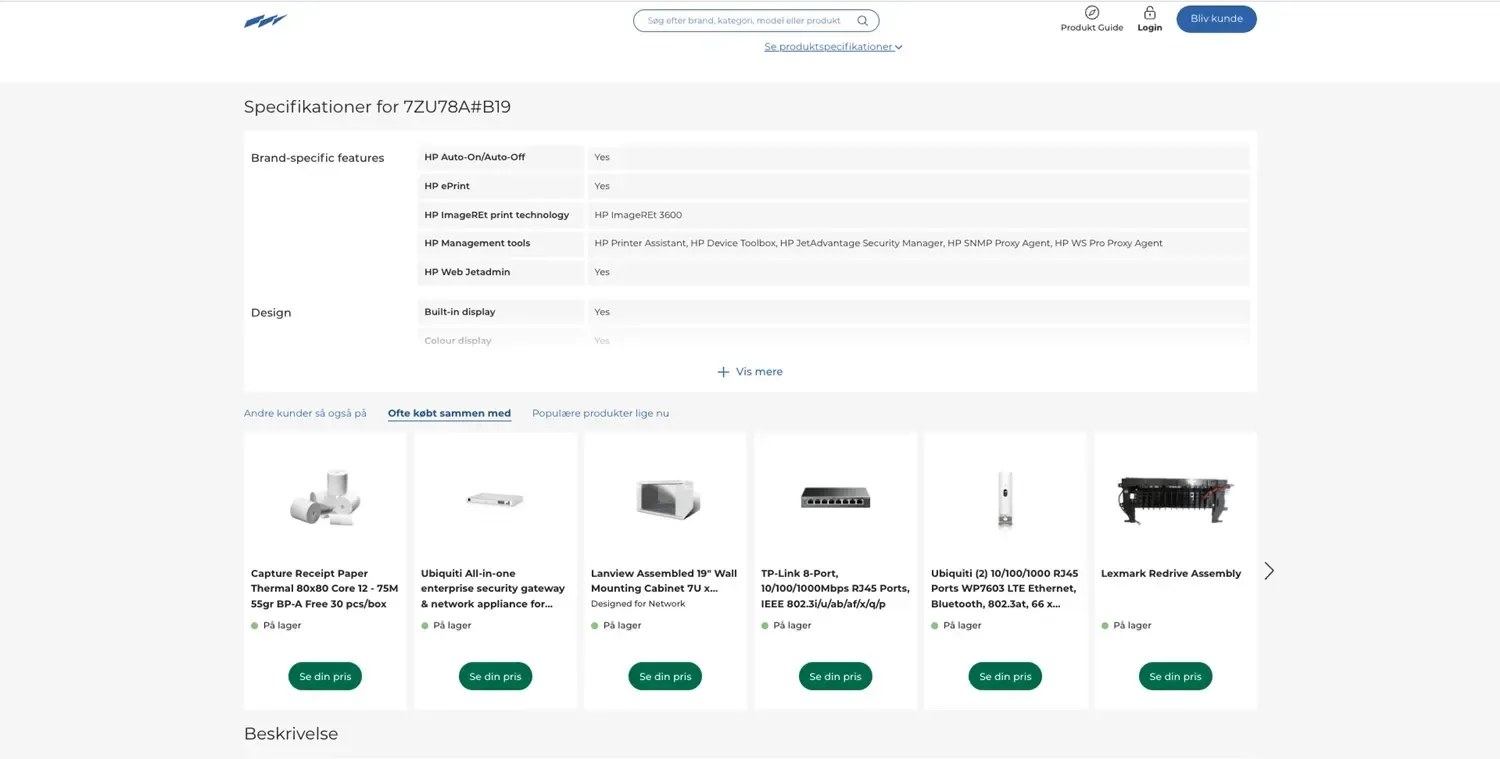
Task: Open Ubiquiti security gateway product image
Action: 495,499
